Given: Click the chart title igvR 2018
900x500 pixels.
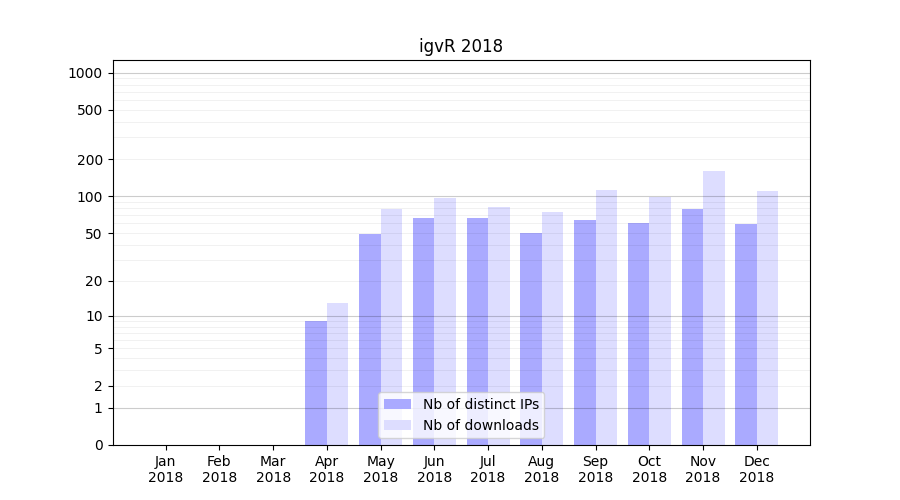Looking at the screenshot, I should click(460, 46).
